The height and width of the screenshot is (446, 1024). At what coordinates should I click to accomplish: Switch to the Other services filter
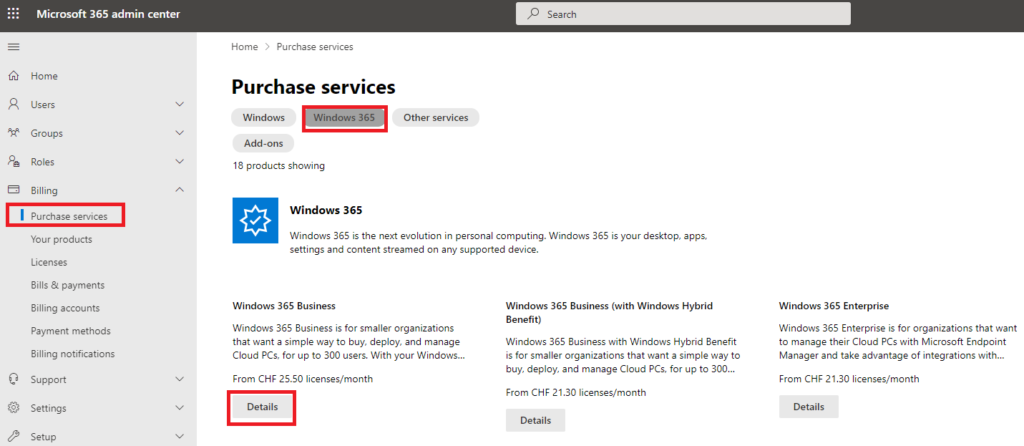[436, 118]
